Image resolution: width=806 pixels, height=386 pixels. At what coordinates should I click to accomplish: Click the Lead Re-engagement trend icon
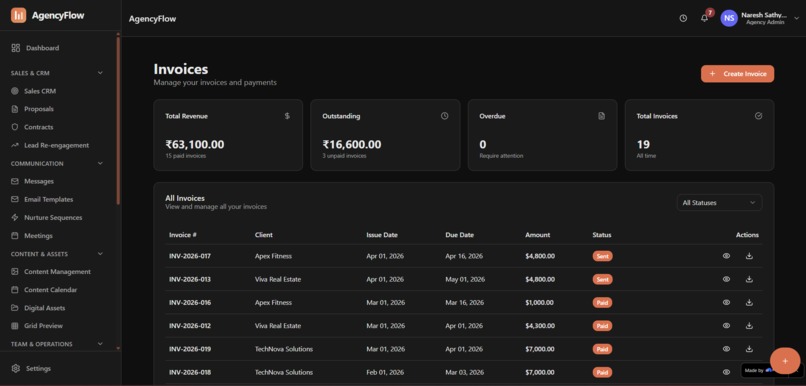pos(14,145)
